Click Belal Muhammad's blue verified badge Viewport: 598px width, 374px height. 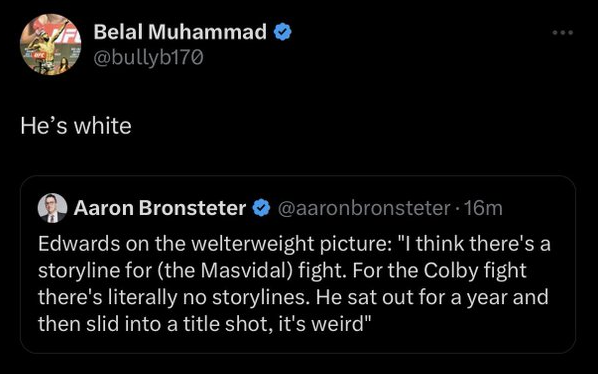click(x=282, y=32)
